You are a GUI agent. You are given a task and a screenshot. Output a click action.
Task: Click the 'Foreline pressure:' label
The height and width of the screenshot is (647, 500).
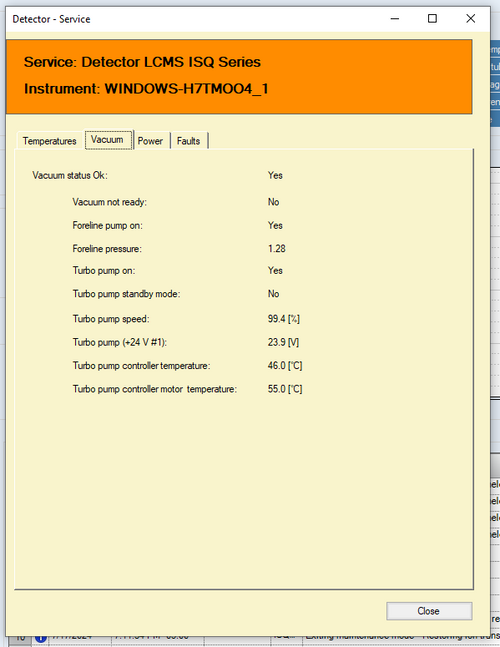[107, 249]
